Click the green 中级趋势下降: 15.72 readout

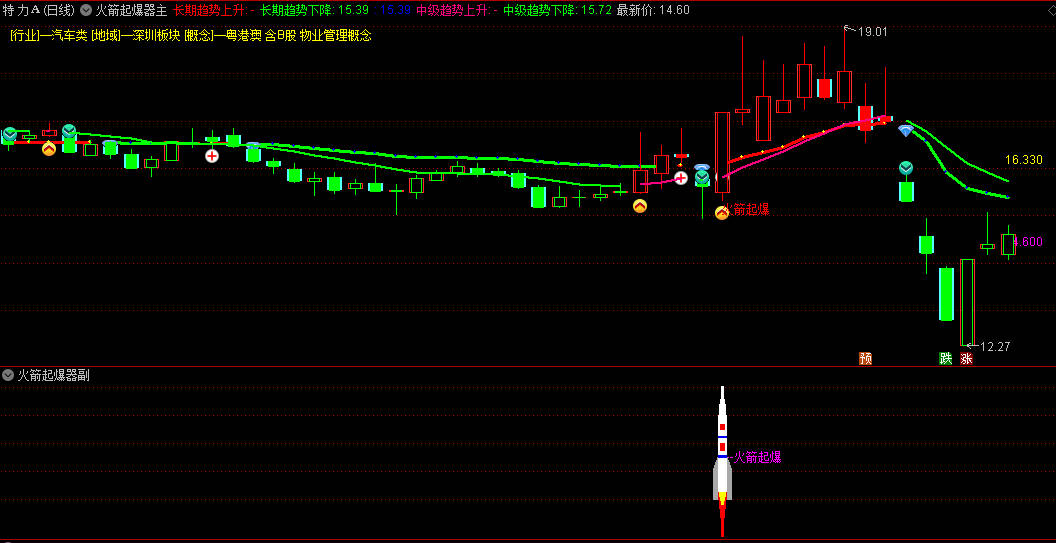(x=558, y=10)
